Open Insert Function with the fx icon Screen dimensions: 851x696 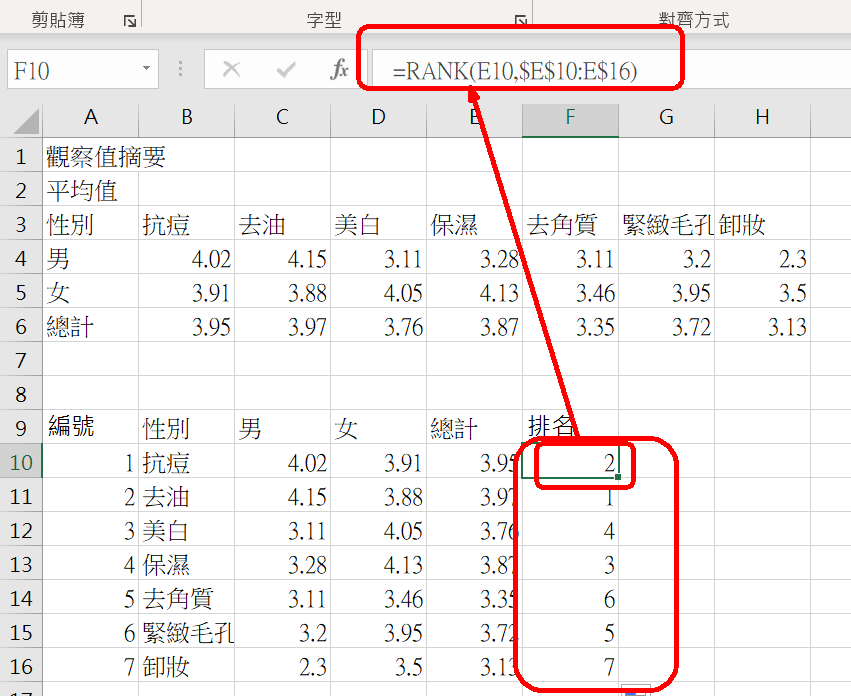click(x=340, y=70)
